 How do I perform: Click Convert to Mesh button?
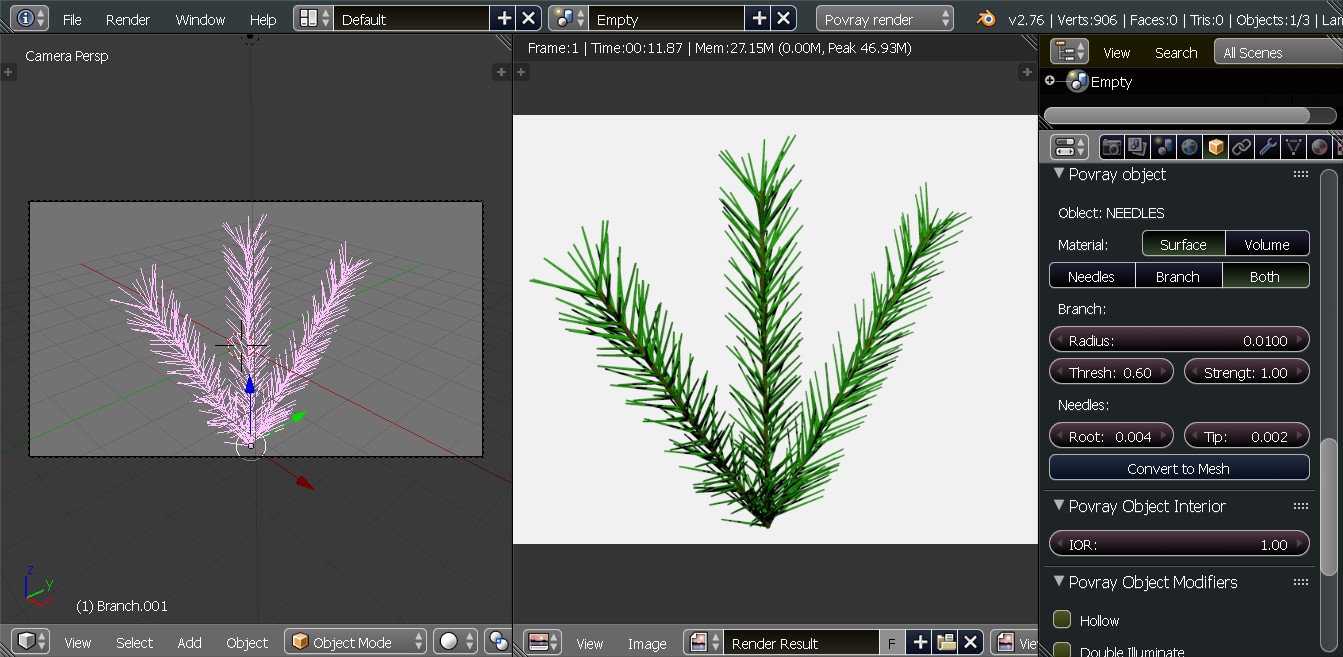1178,468
